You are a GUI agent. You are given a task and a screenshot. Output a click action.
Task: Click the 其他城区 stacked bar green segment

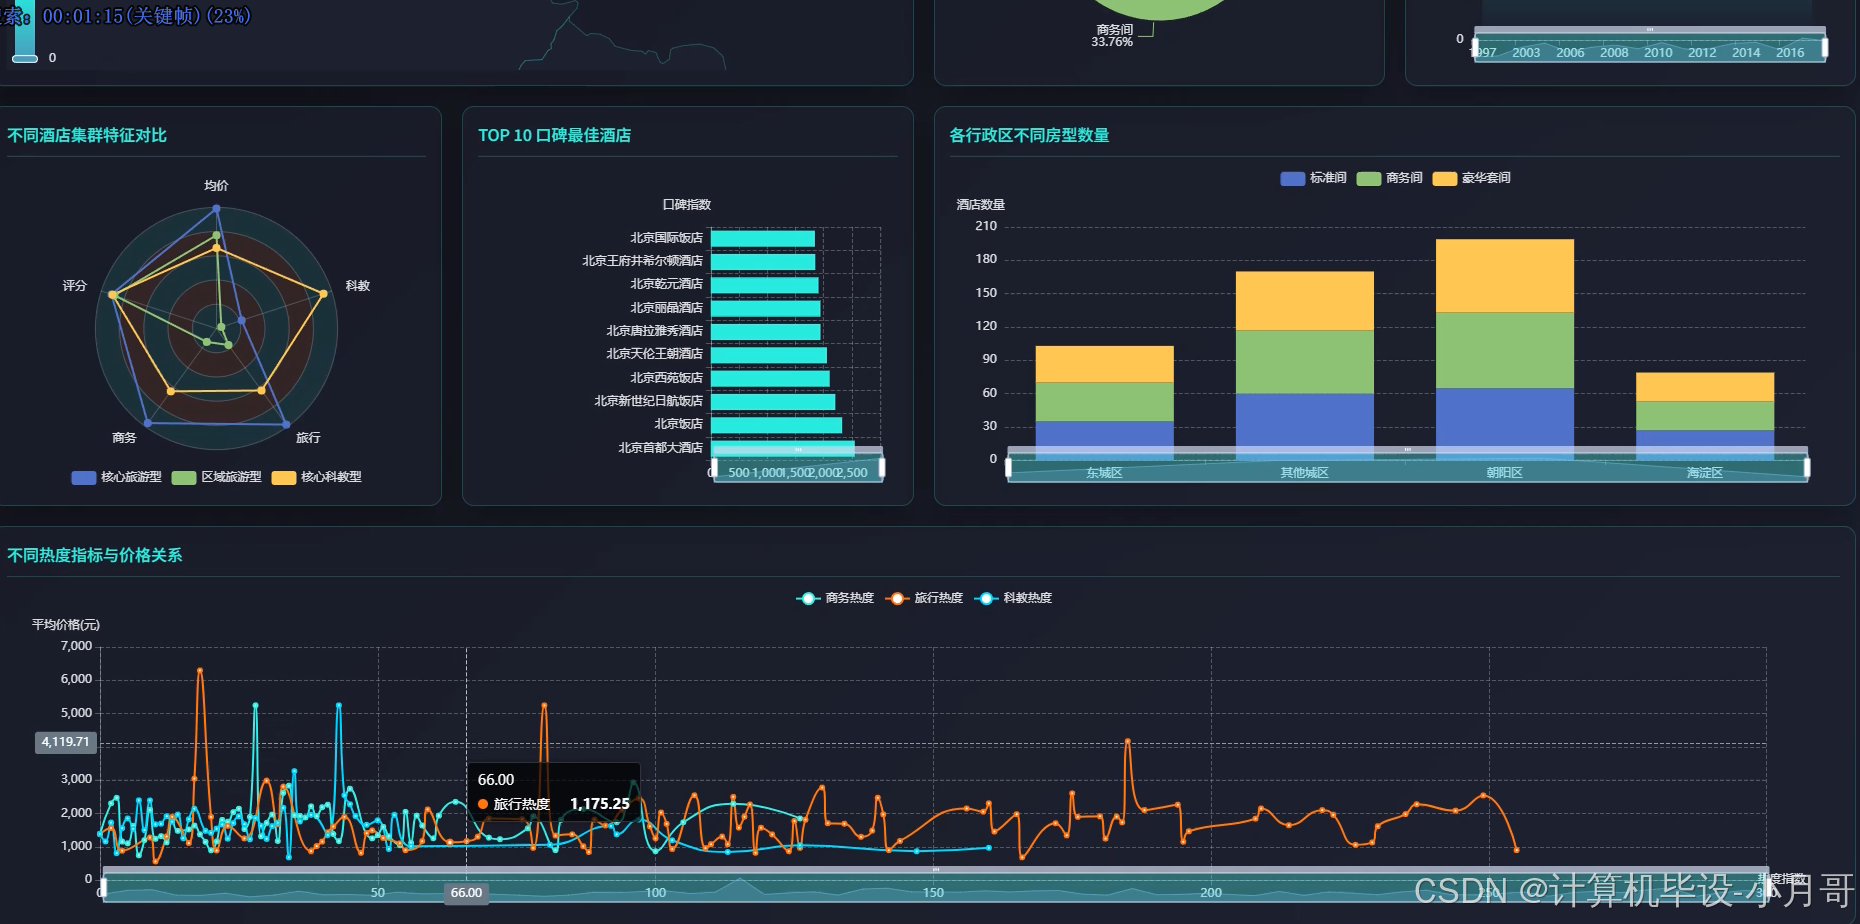1304,362
